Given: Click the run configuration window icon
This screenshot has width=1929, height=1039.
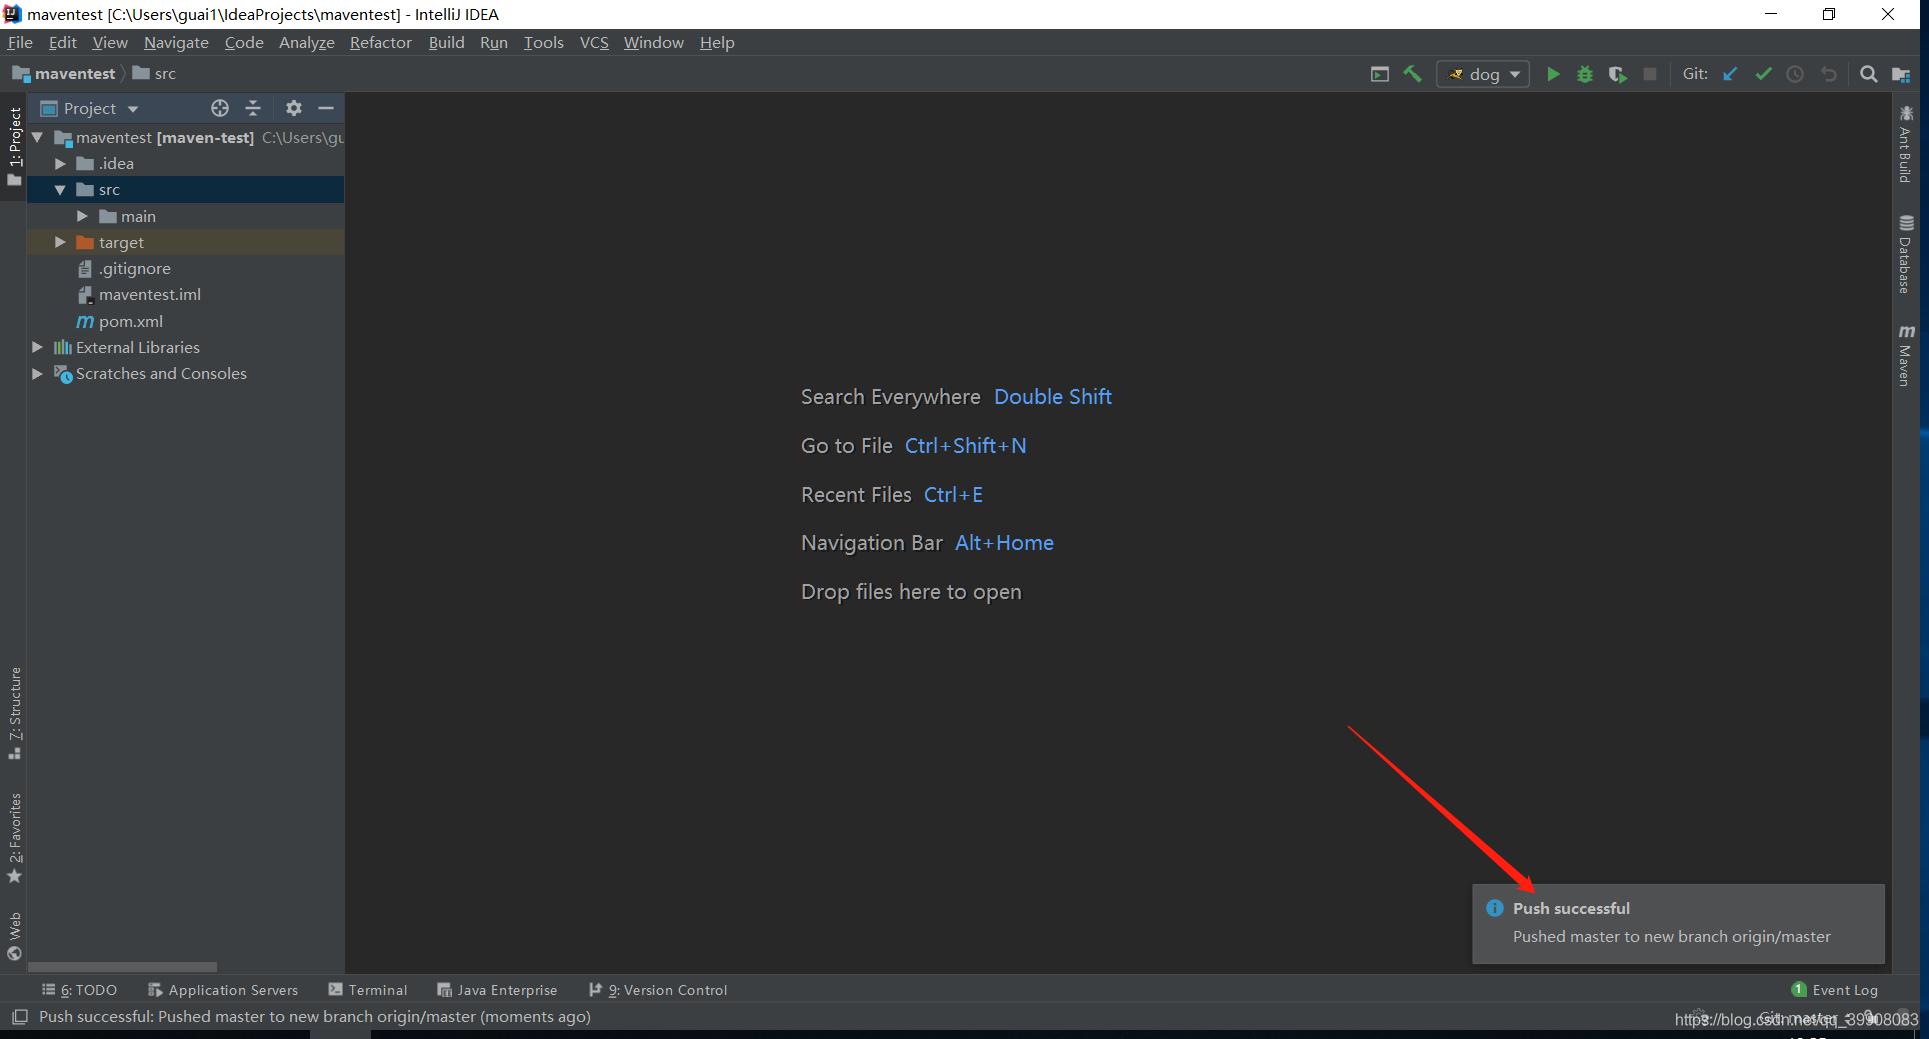Looking at the screenshot, I should [x=1380, y=74].
